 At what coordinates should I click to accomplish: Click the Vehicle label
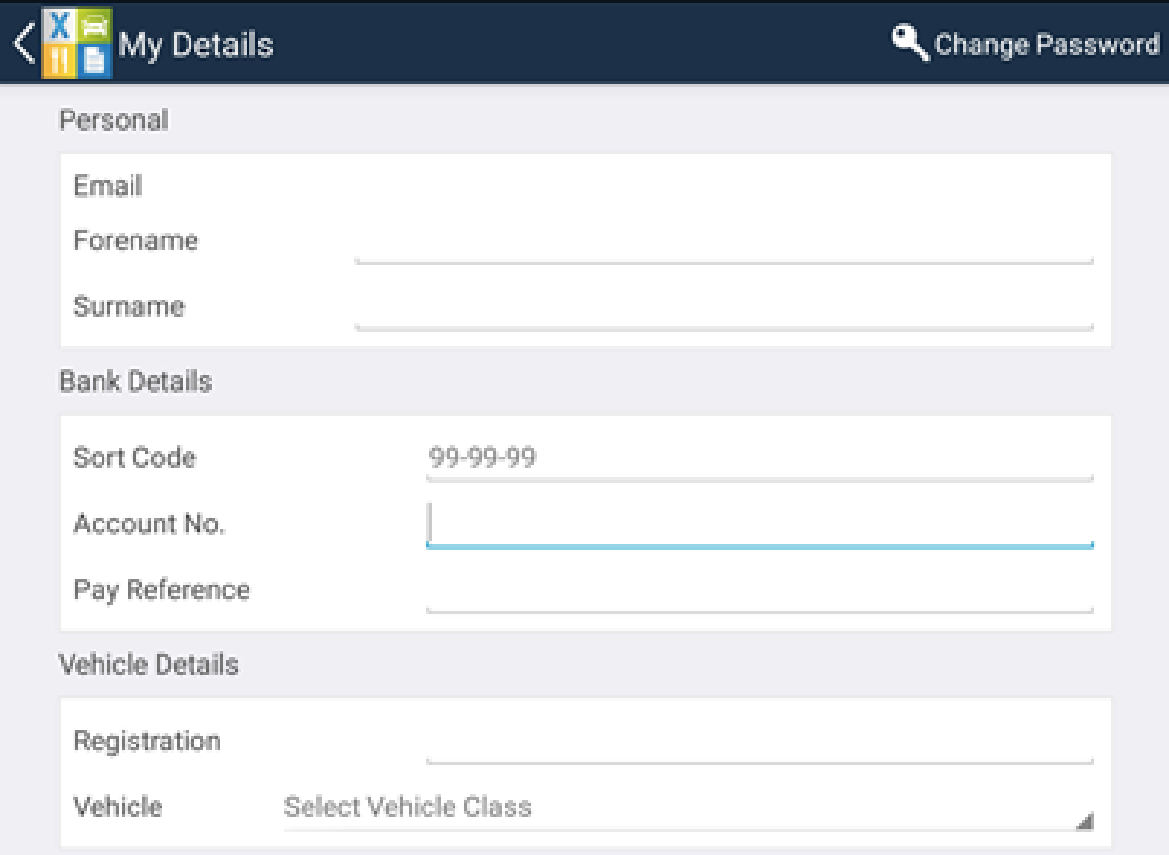pyautogui.click(x=117, y=807)
